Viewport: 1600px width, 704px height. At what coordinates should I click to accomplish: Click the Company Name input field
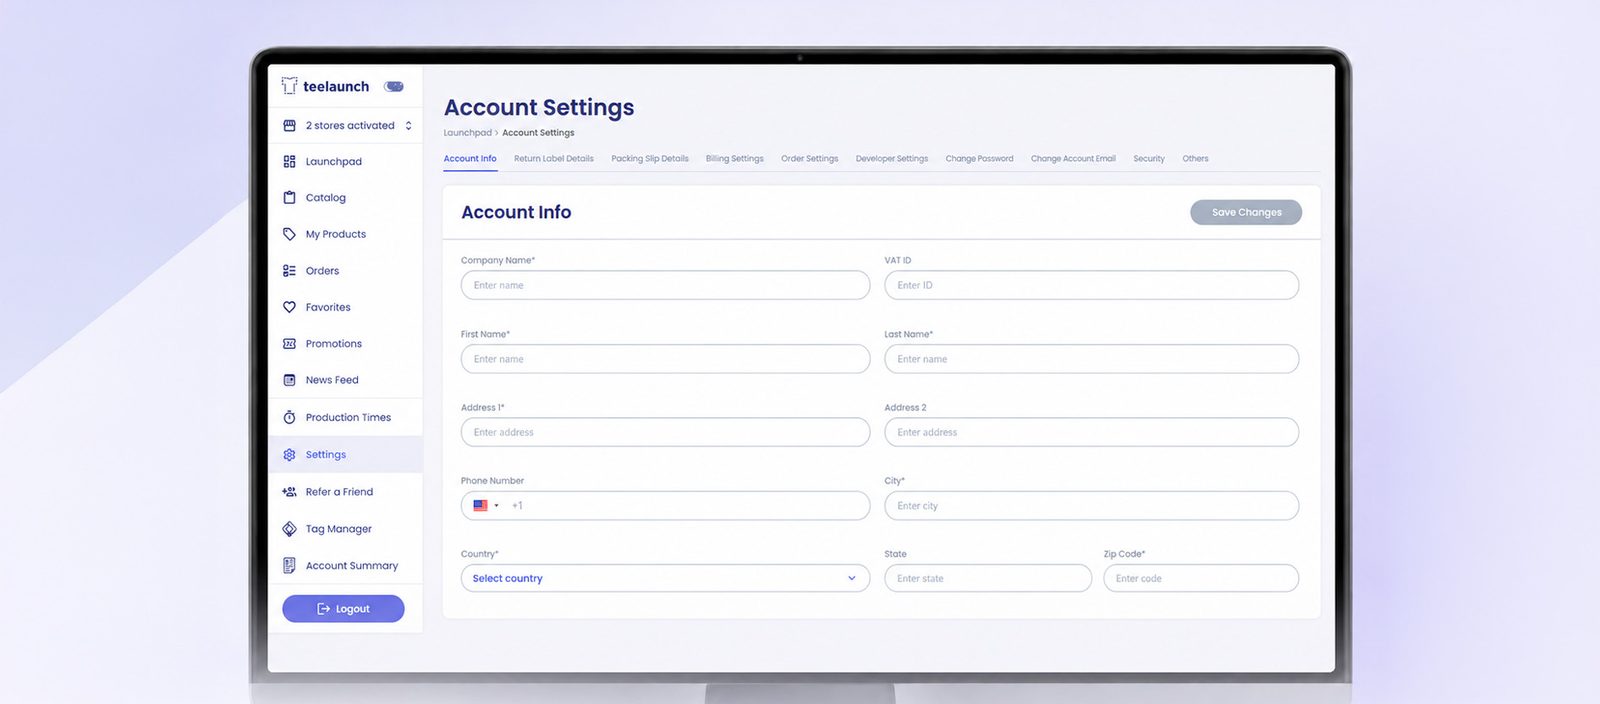(x=665, y=285)
